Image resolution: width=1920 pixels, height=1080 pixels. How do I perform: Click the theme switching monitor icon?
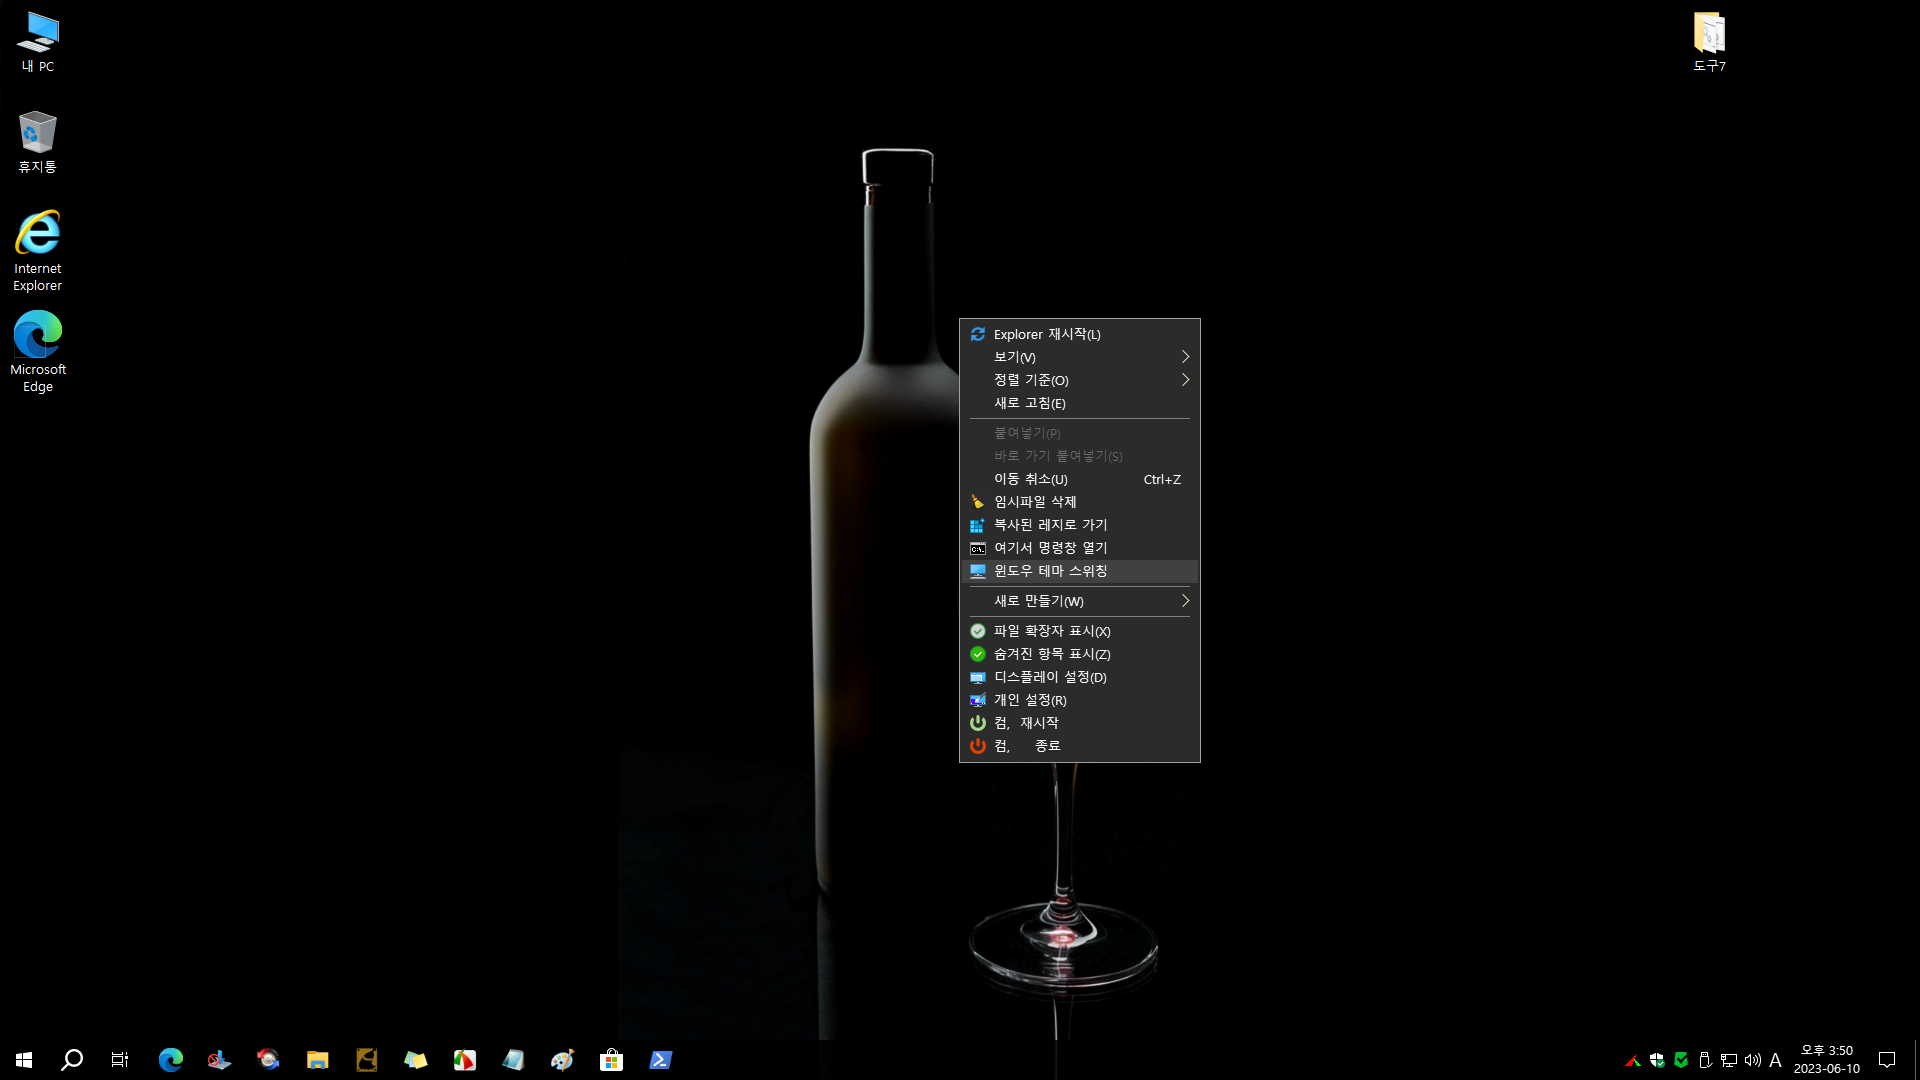click(x=978, y=571)
